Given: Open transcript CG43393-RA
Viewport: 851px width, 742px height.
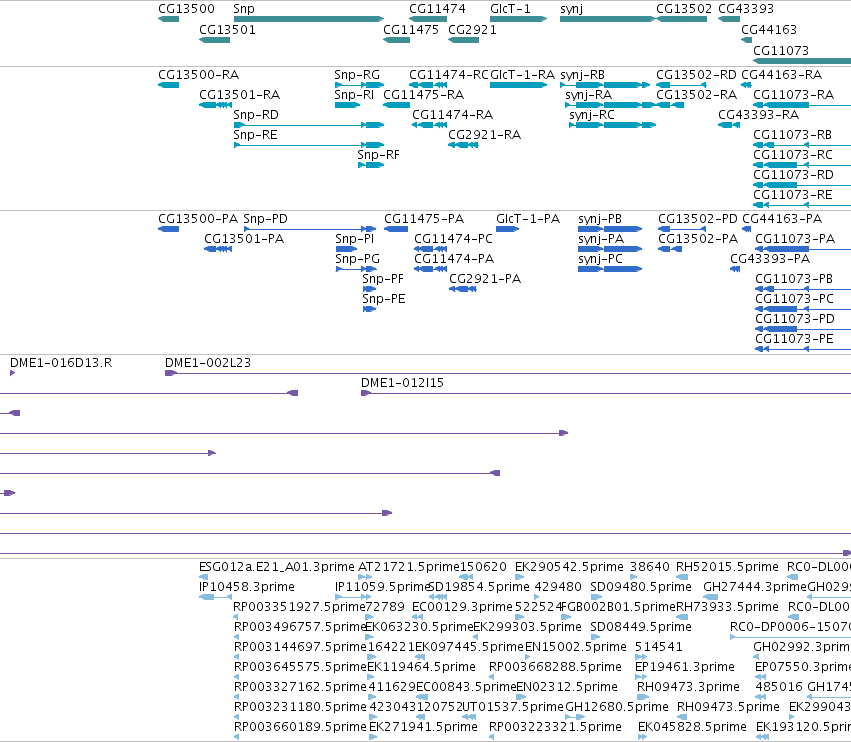Looking at the screenshot, I should [x=758, y=115].
